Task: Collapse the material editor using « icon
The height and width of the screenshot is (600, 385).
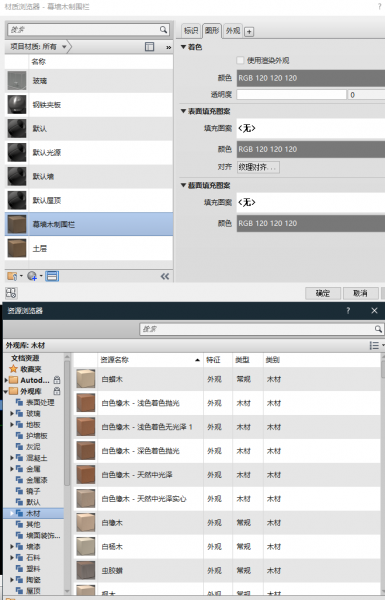Action: click(165, 276)
